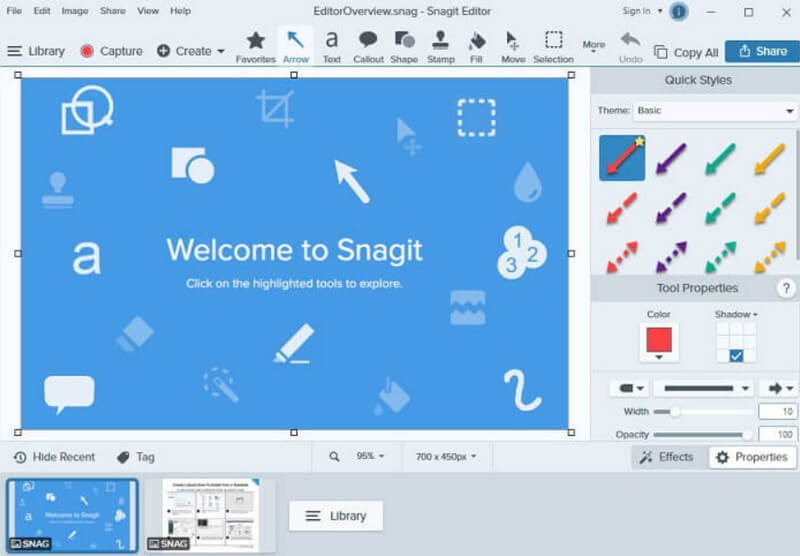
Task: Click the Tag icon in bottom bar
Action: pos(123,457)
